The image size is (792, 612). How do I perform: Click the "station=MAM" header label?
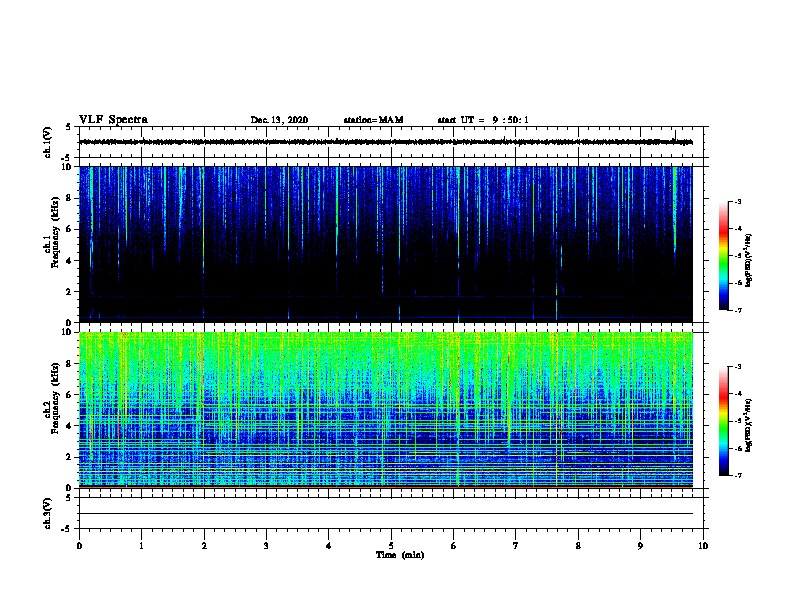tap(373, 120)
